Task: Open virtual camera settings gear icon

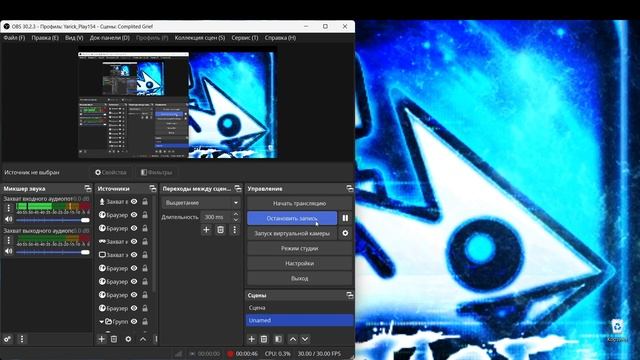Action: pos(345,233)
